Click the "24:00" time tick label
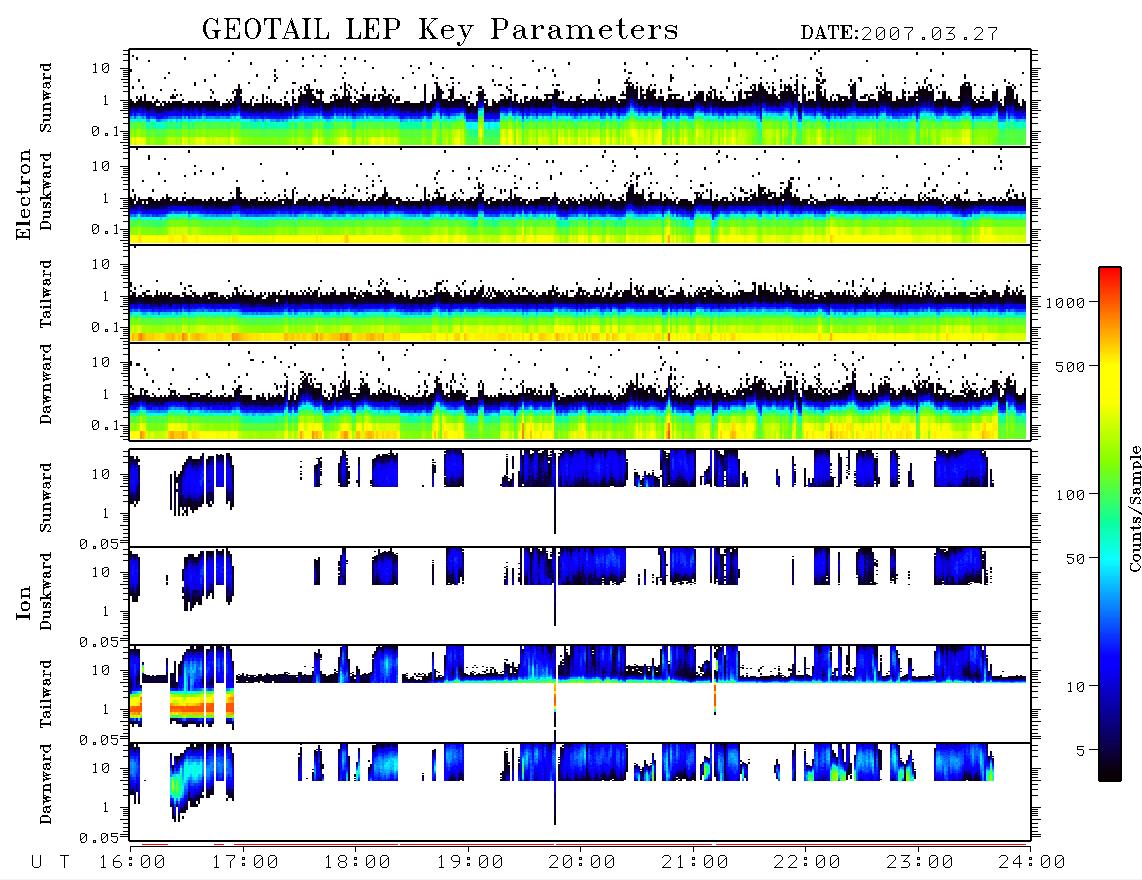Image resolution: width=1142 pixels, height=880 pixels. (1032, 863)
